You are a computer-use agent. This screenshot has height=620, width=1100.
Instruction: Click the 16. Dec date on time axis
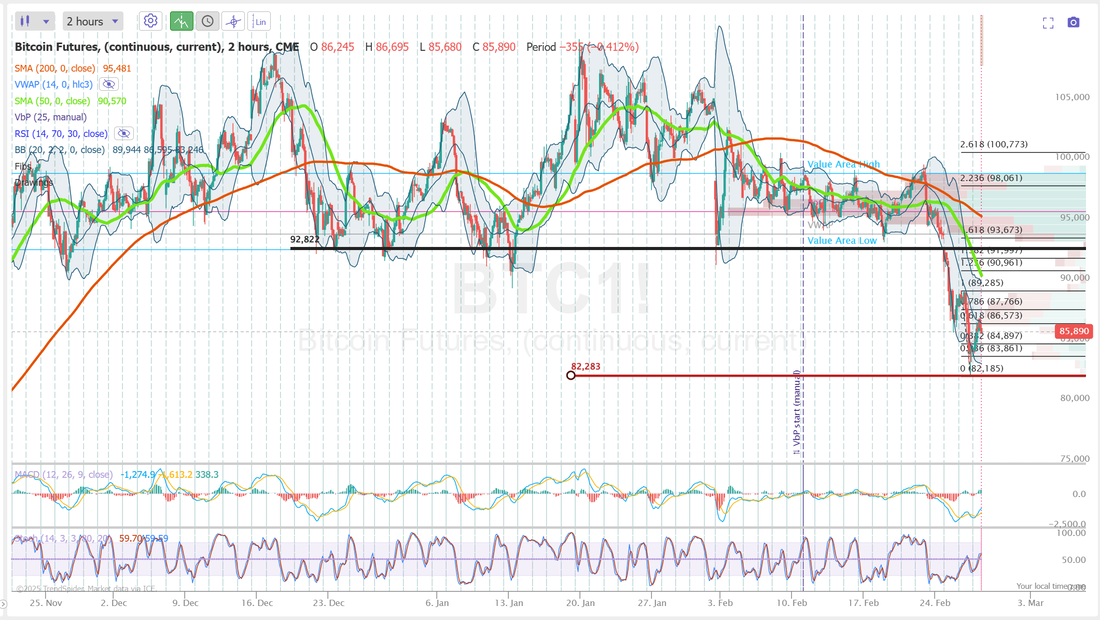tap(257, 602)
